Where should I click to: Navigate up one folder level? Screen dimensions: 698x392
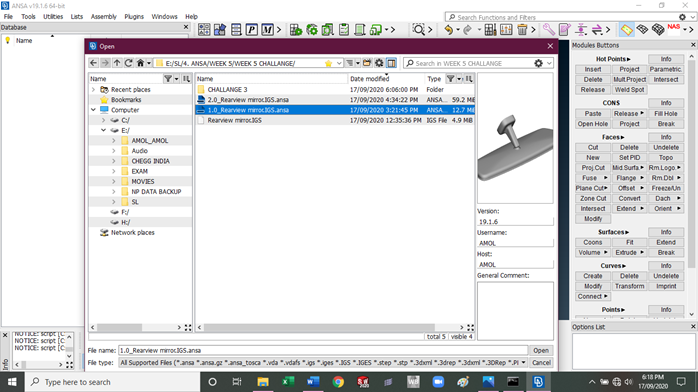pos(117,63)
